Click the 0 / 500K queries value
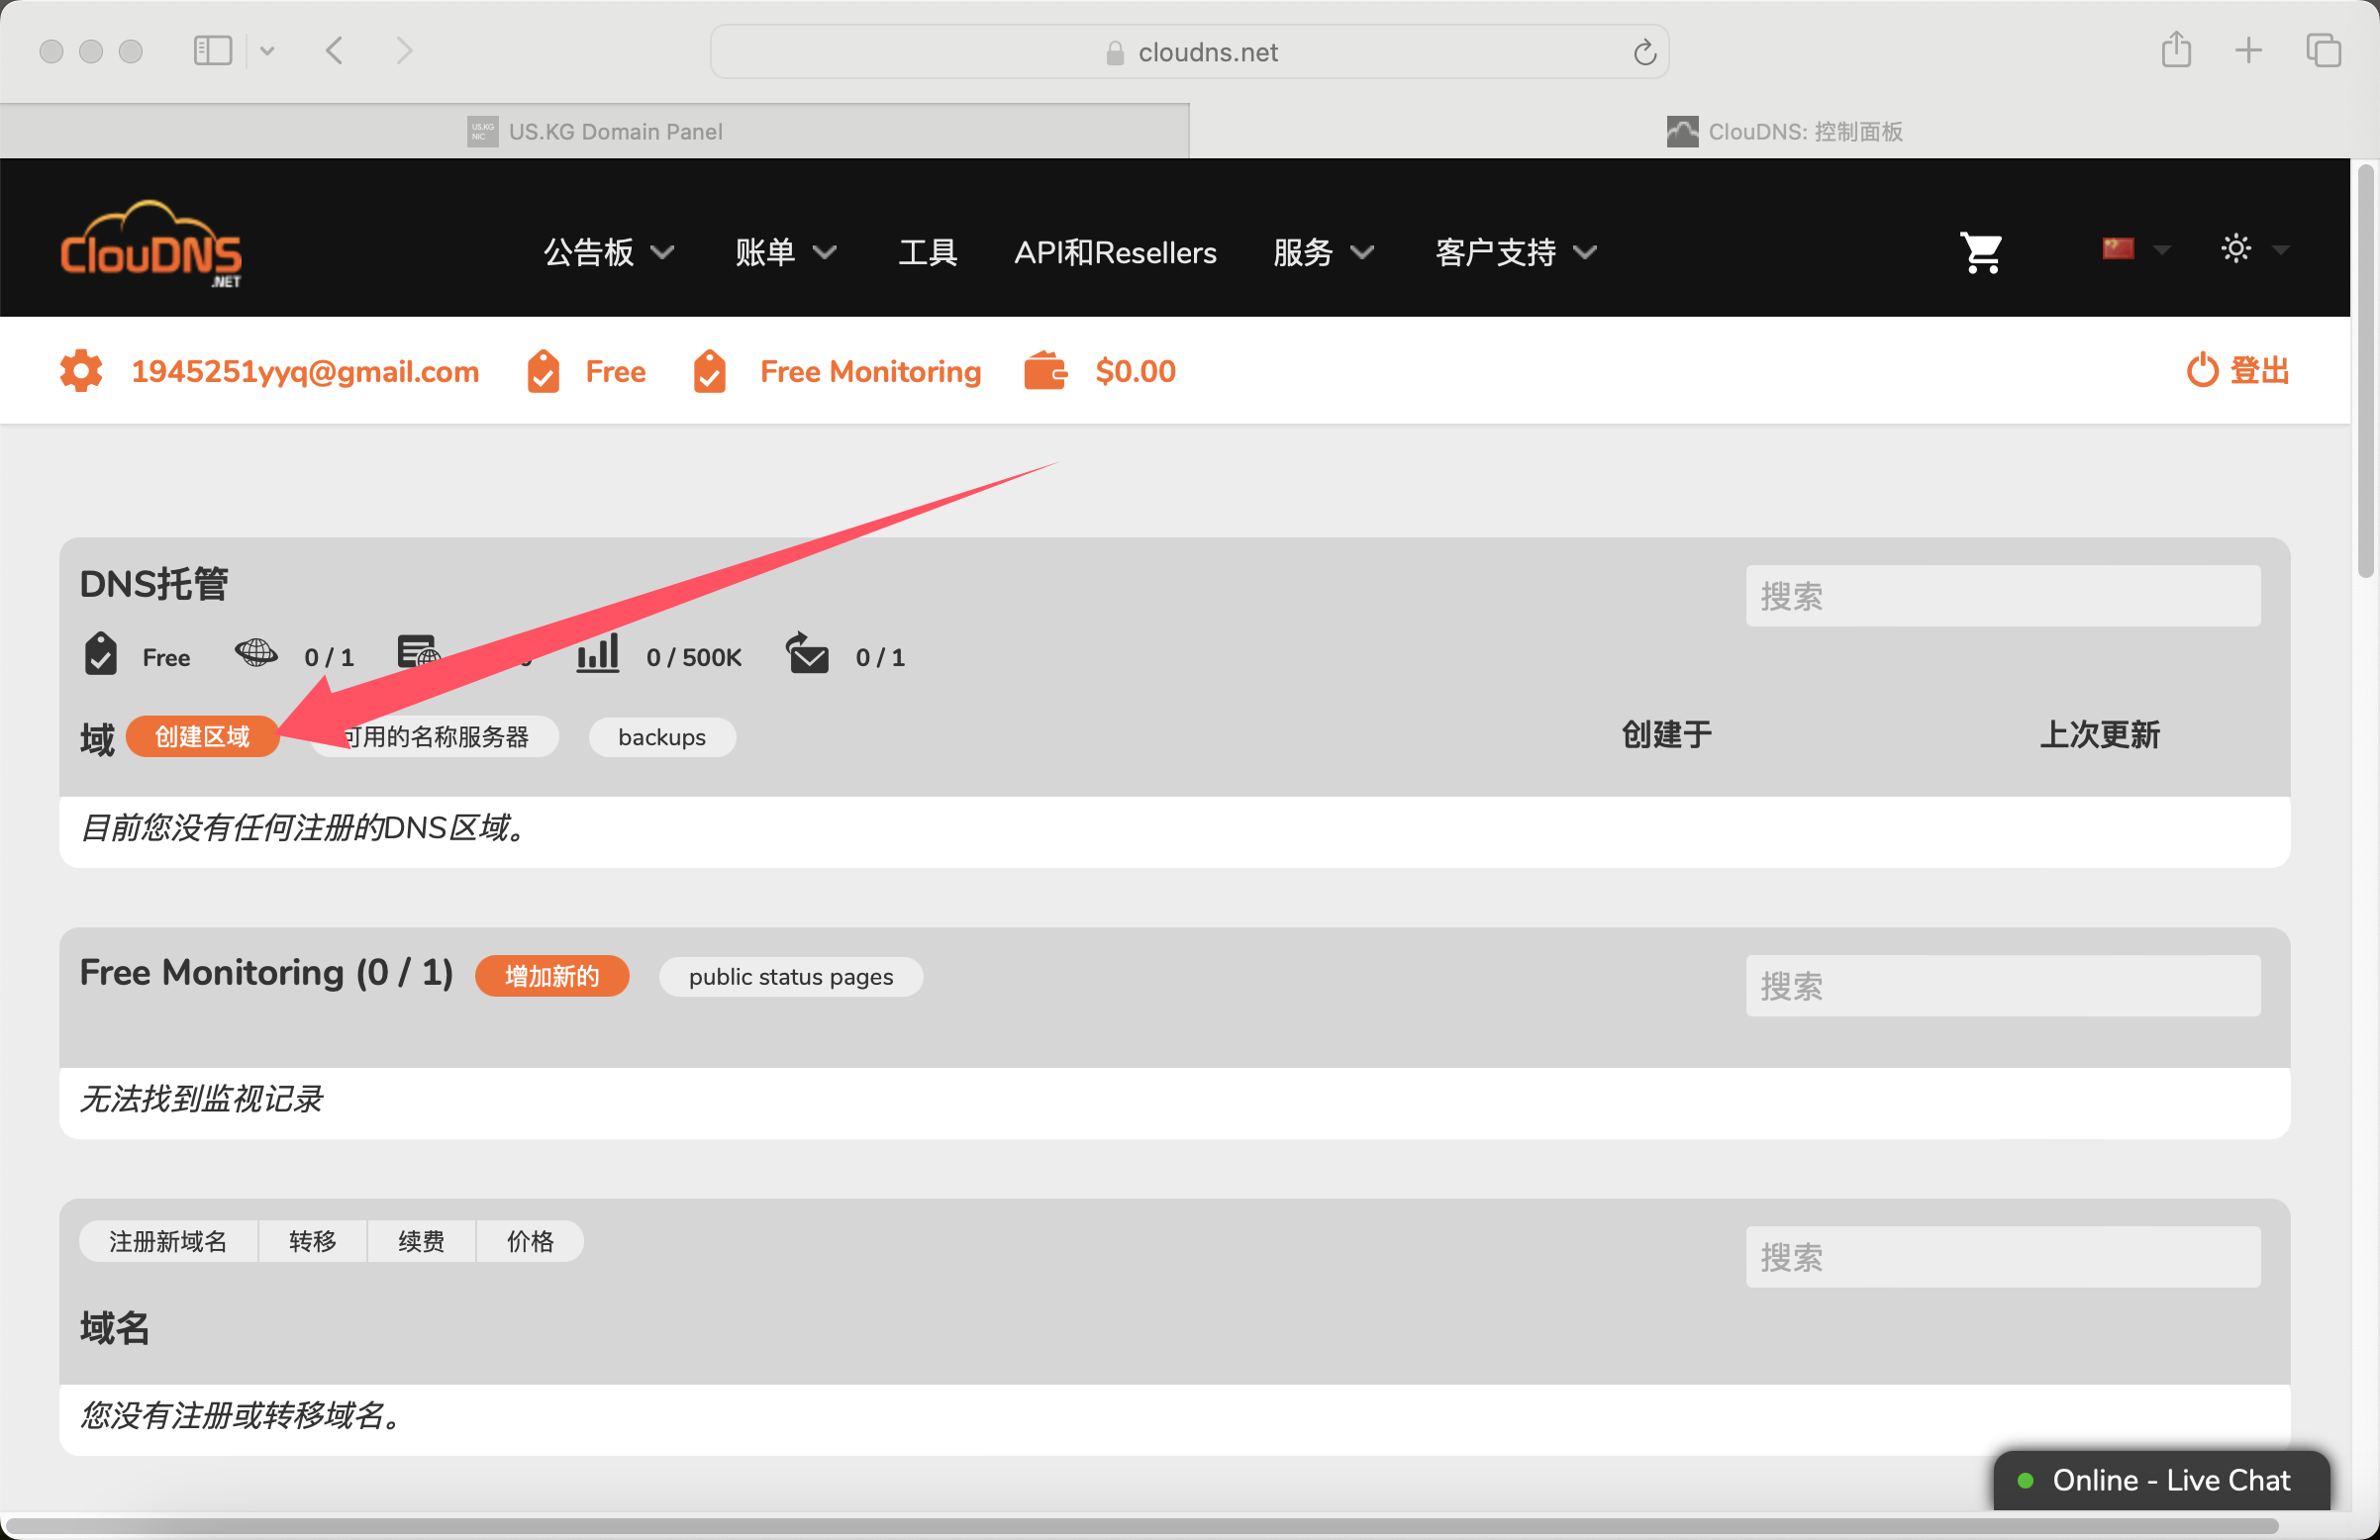This screenshot has height=1540, width=2380. coord(694,657)
